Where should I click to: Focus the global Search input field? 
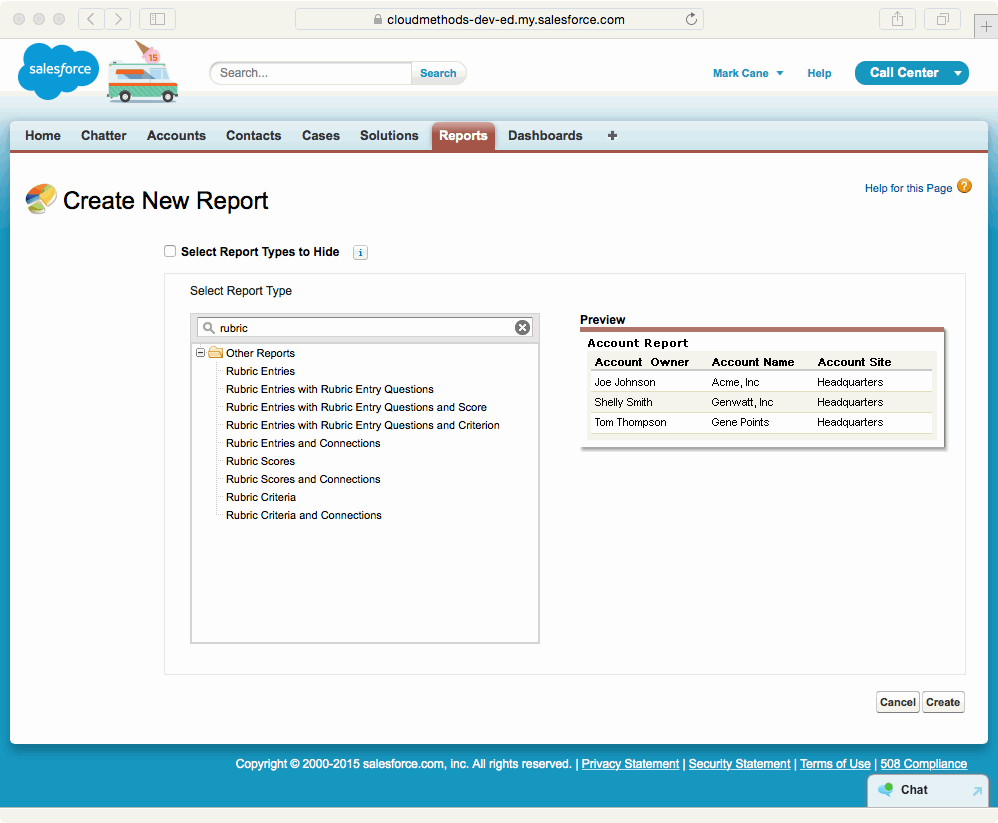tap(311, 73)
